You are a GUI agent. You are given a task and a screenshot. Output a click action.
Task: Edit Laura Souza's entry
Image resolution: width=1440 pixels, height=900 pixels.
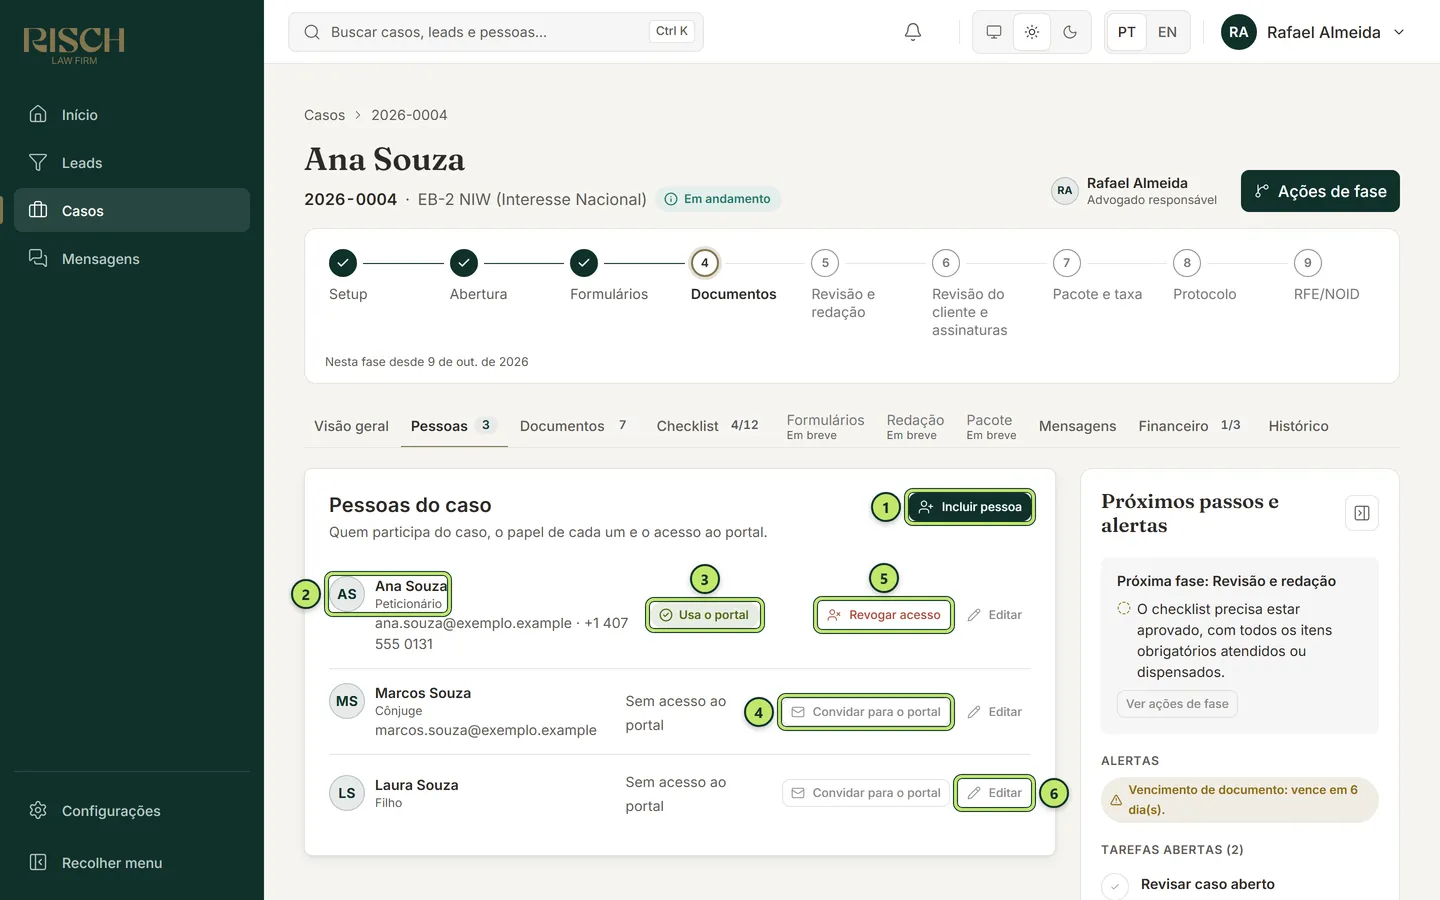995,793
